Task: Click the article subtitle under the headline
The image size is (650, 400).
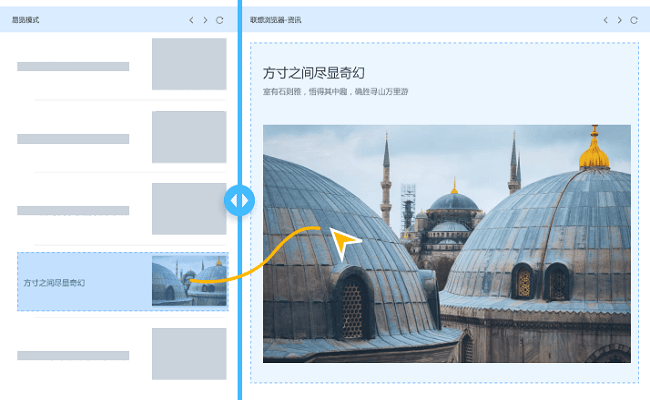Action: pos(335,92)
